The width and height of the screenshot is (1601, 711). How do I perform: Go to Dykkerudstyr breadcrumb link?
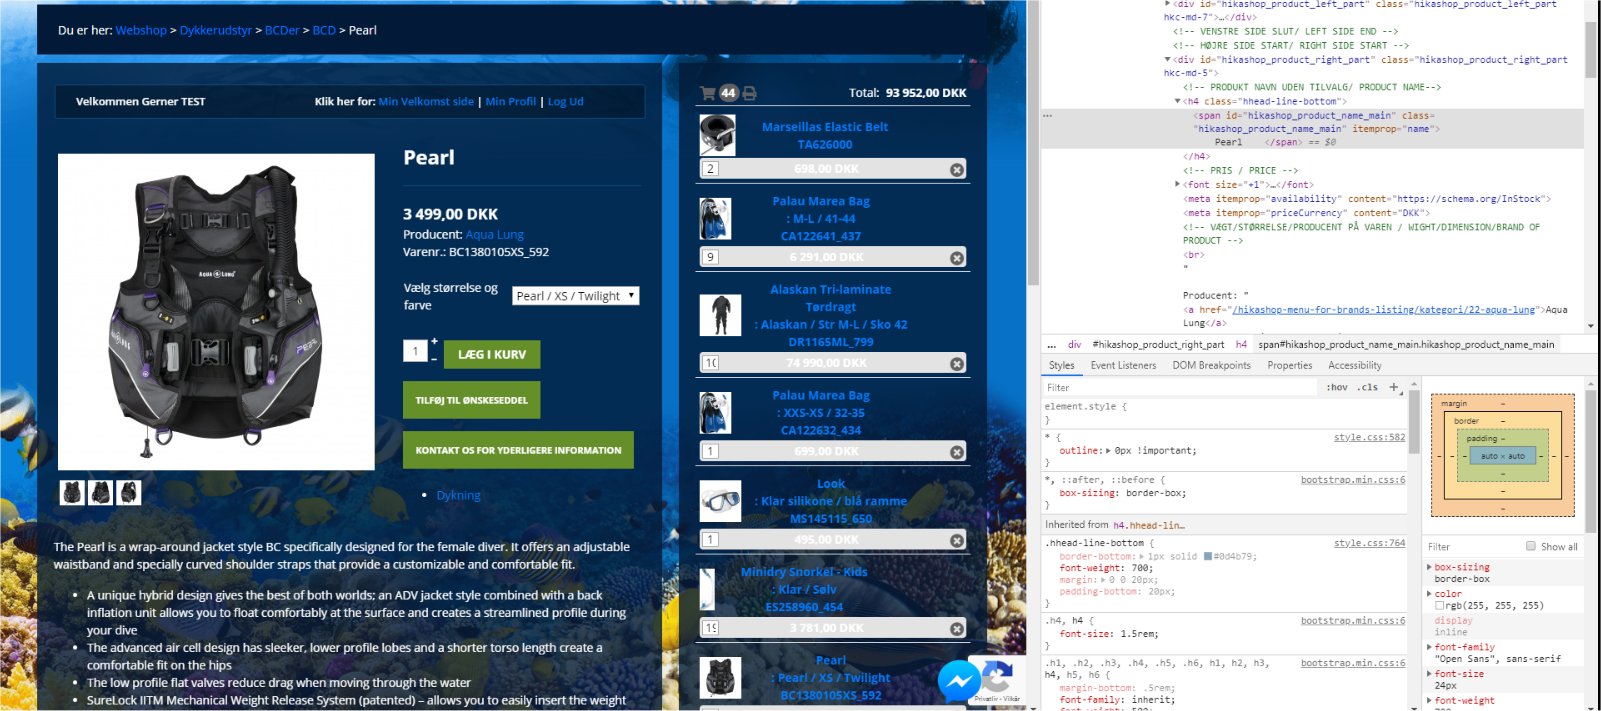coord(216,31)
